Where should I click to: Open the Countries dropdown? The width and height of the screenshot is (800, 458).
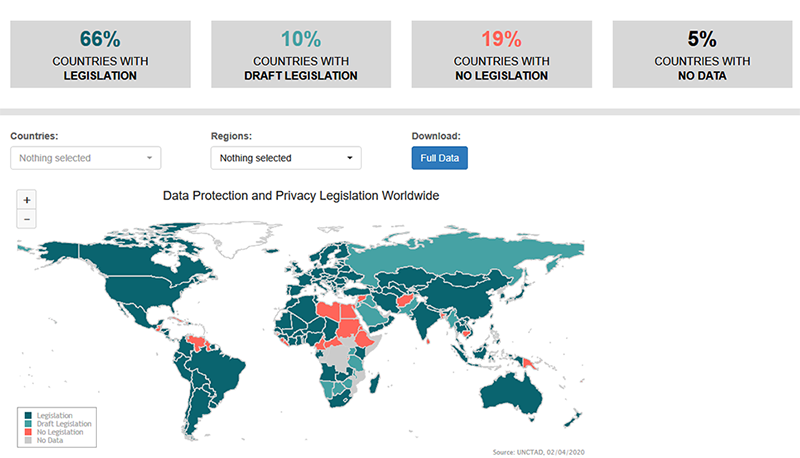coord(85,158)
